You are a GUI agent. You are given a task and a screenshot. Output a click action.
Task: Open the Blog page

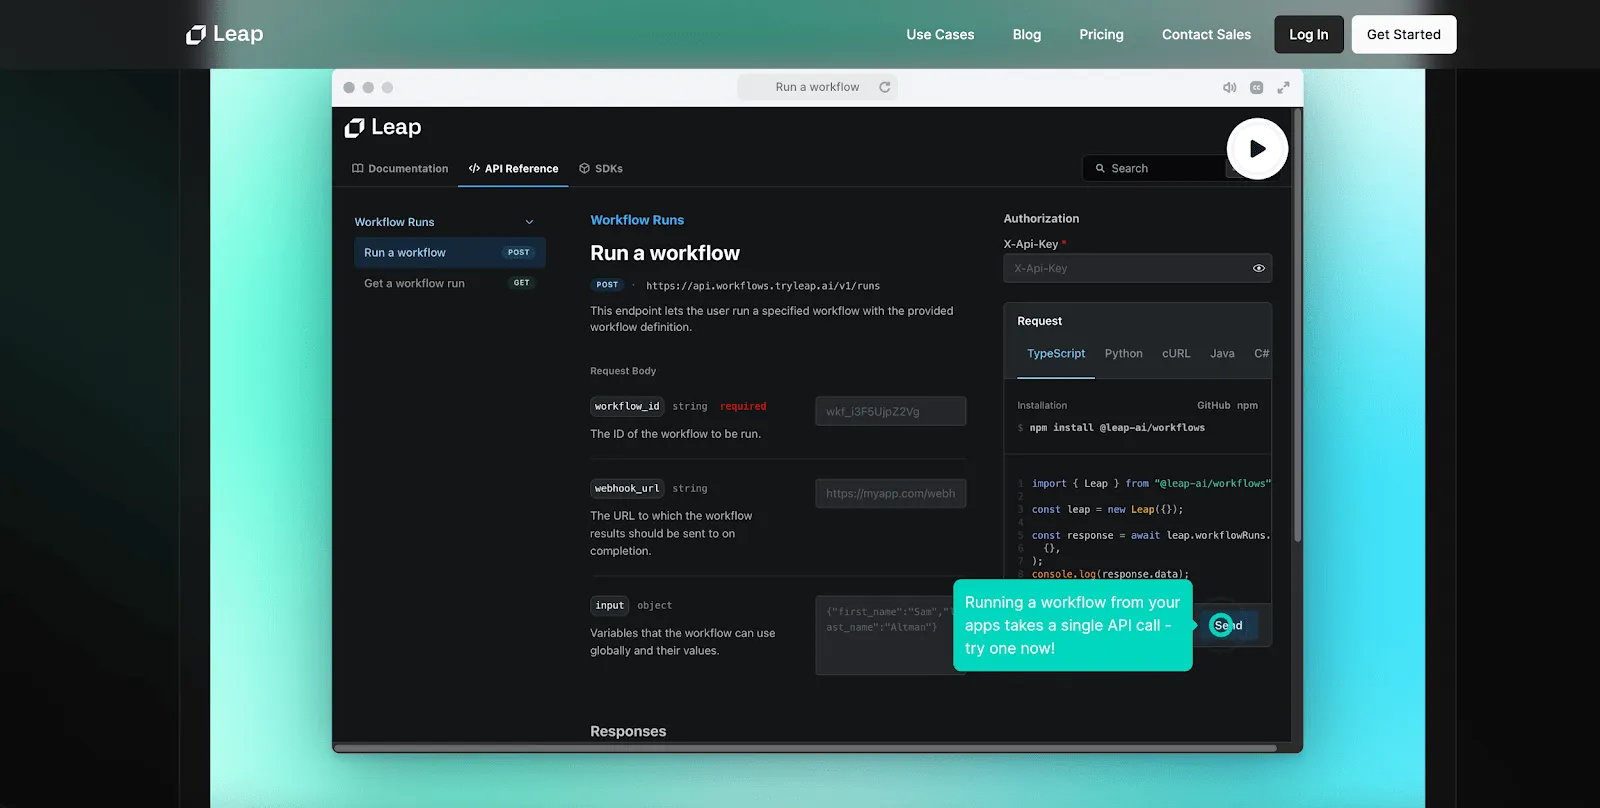(1027, 34)
